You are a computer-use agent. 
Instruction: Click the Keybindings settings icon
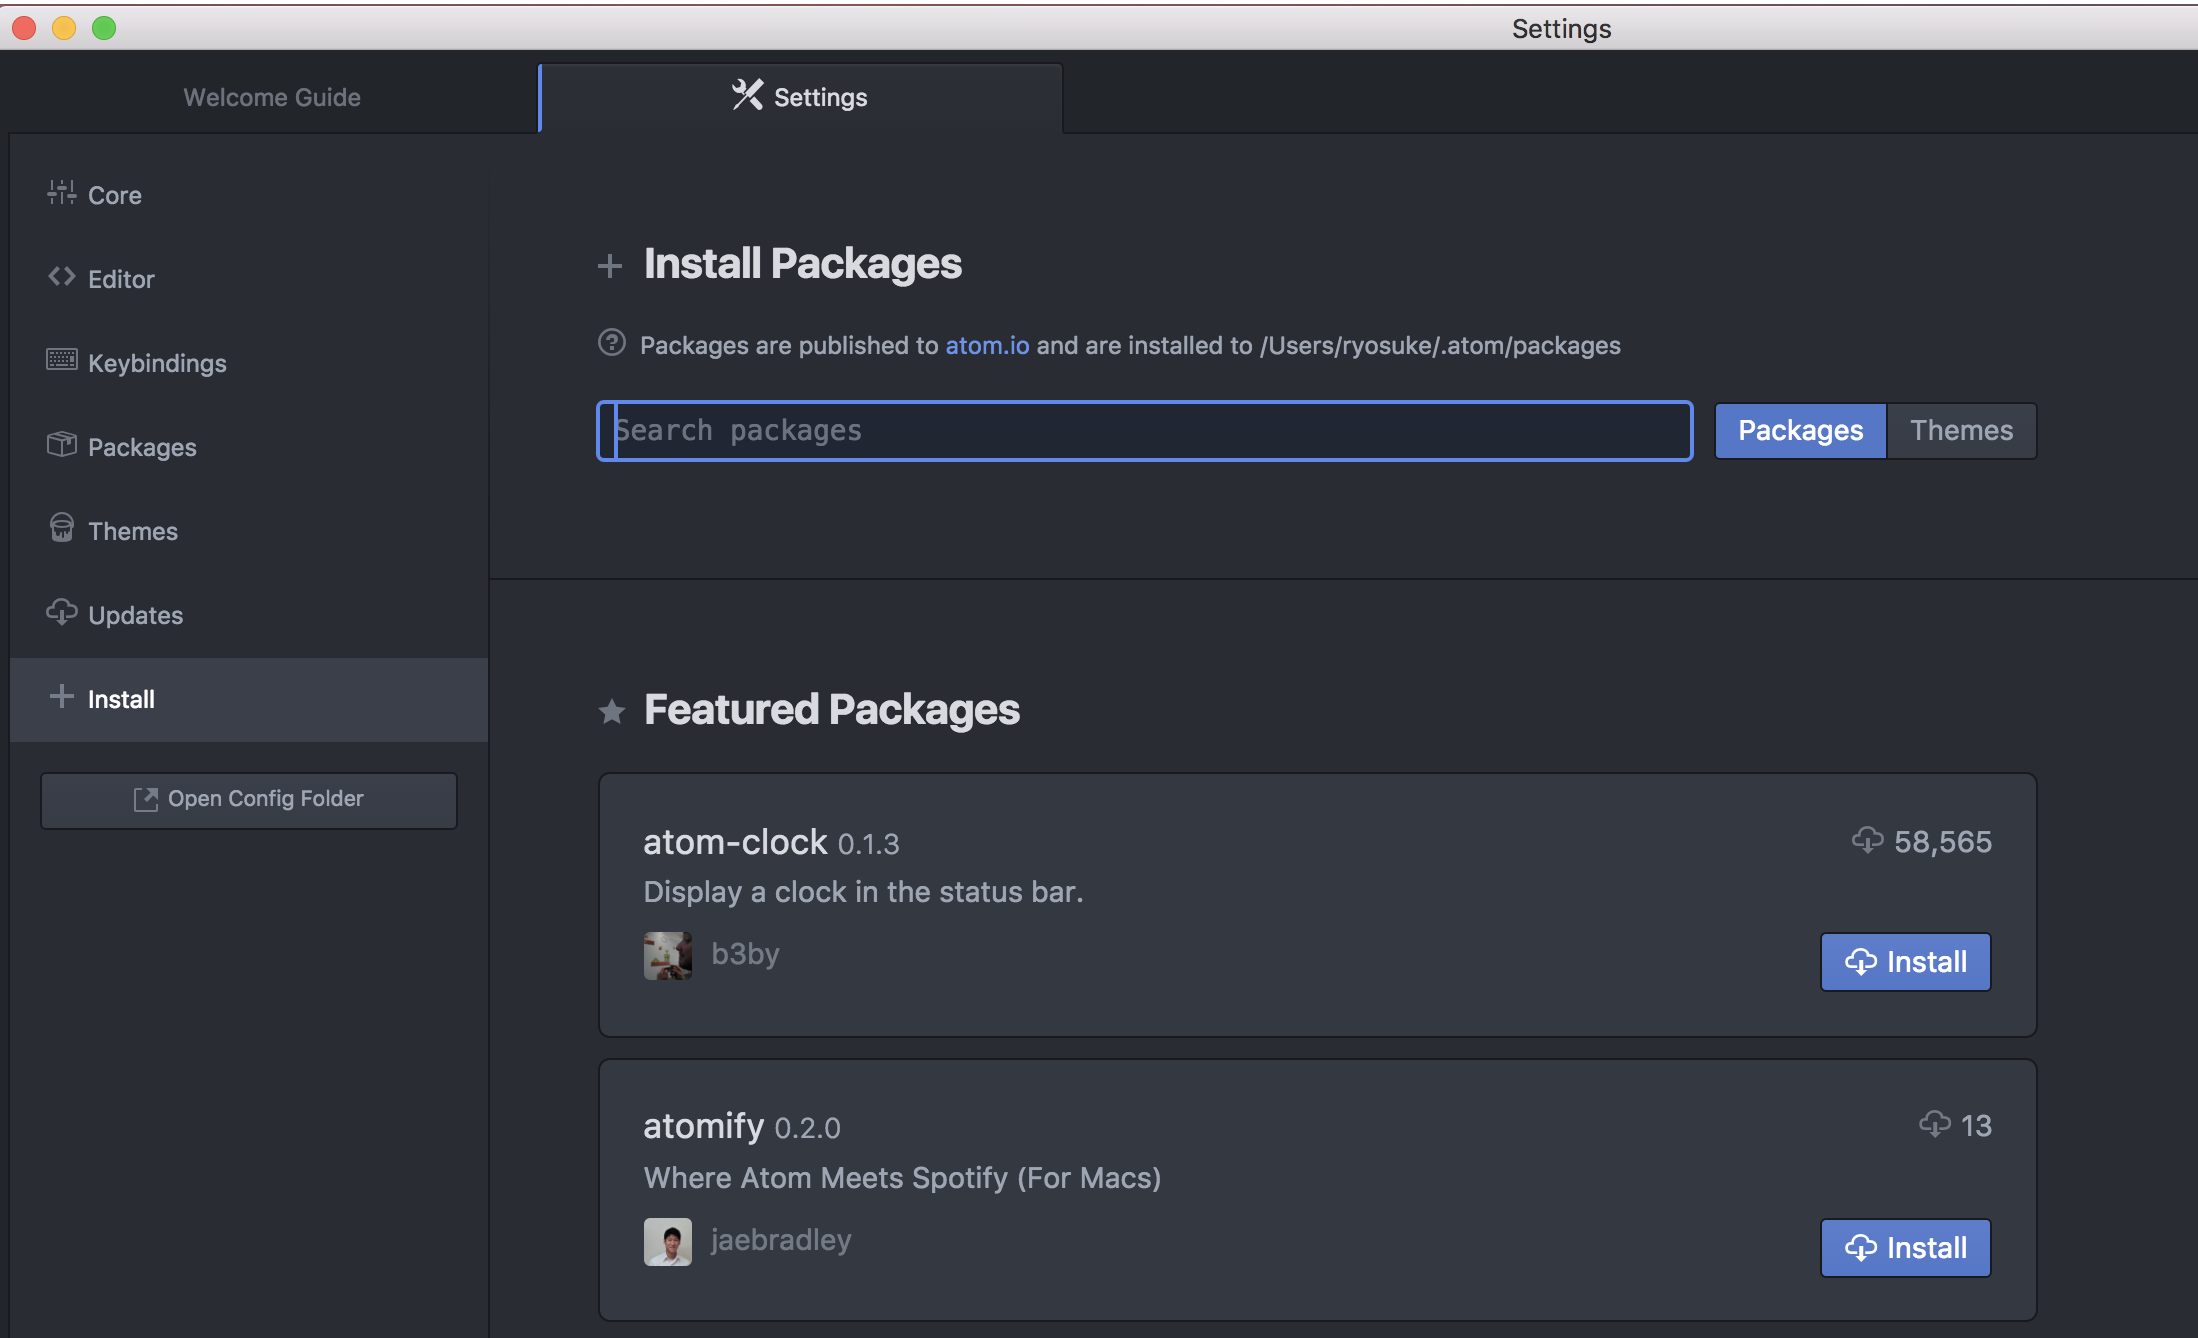tap(60, 361)
